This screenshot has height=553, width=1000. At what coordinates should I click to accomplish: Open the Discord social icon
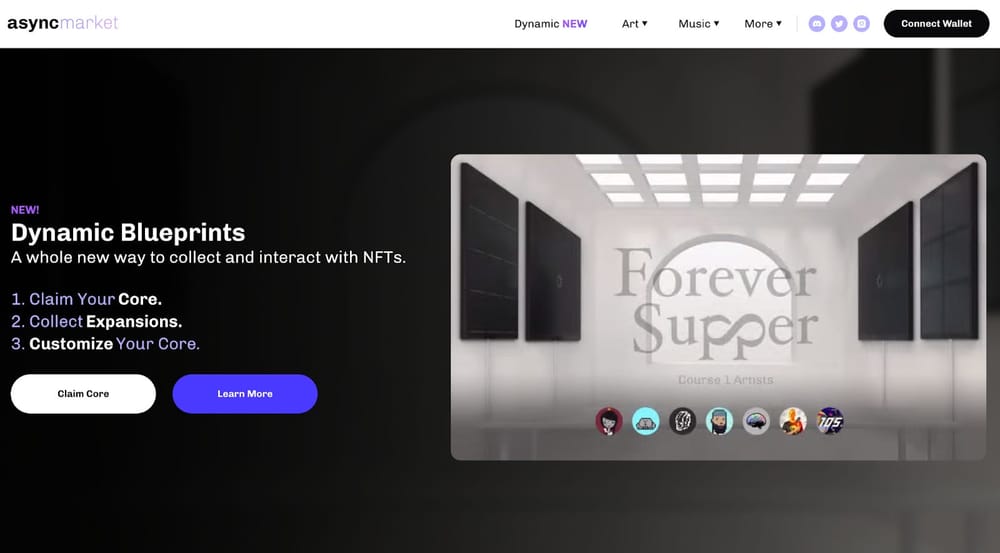click(x=817, y=24)
